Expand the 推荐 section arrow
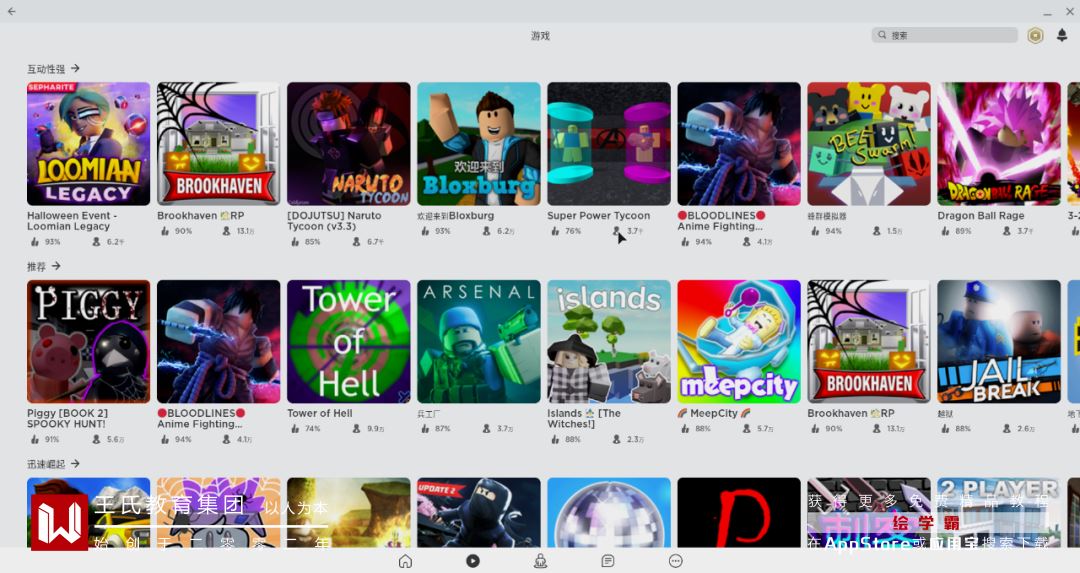The width and height of the screenshot is (1080, 573). click(56, 266)
